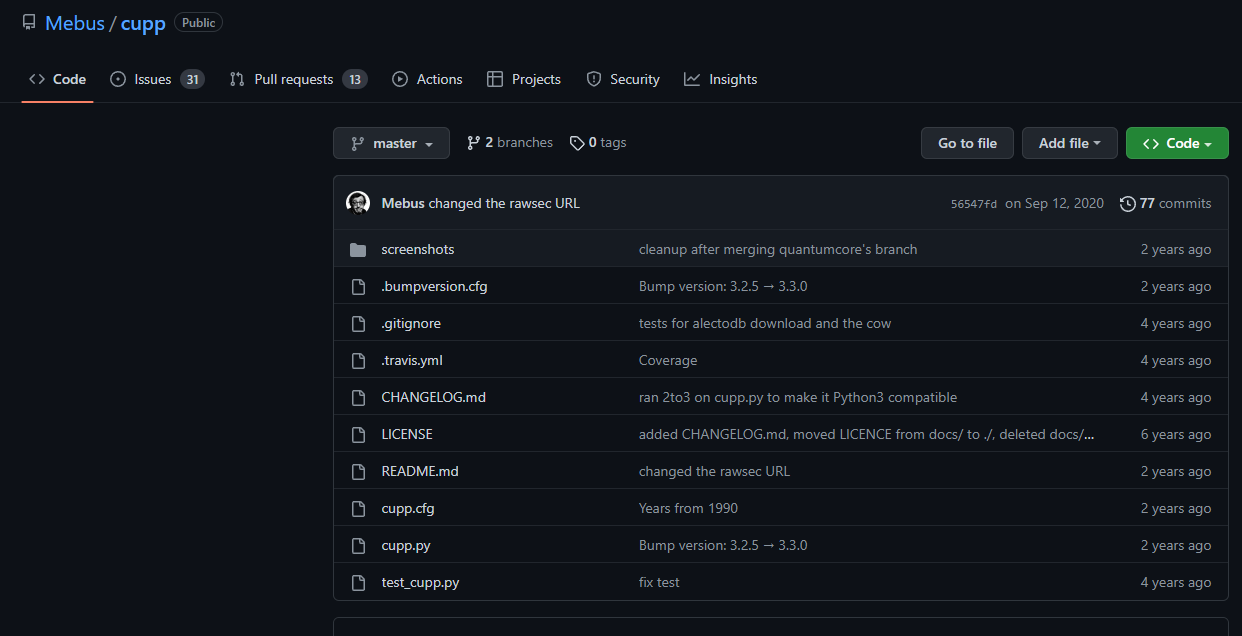Open the Issues tab

[x=157, y=79]
